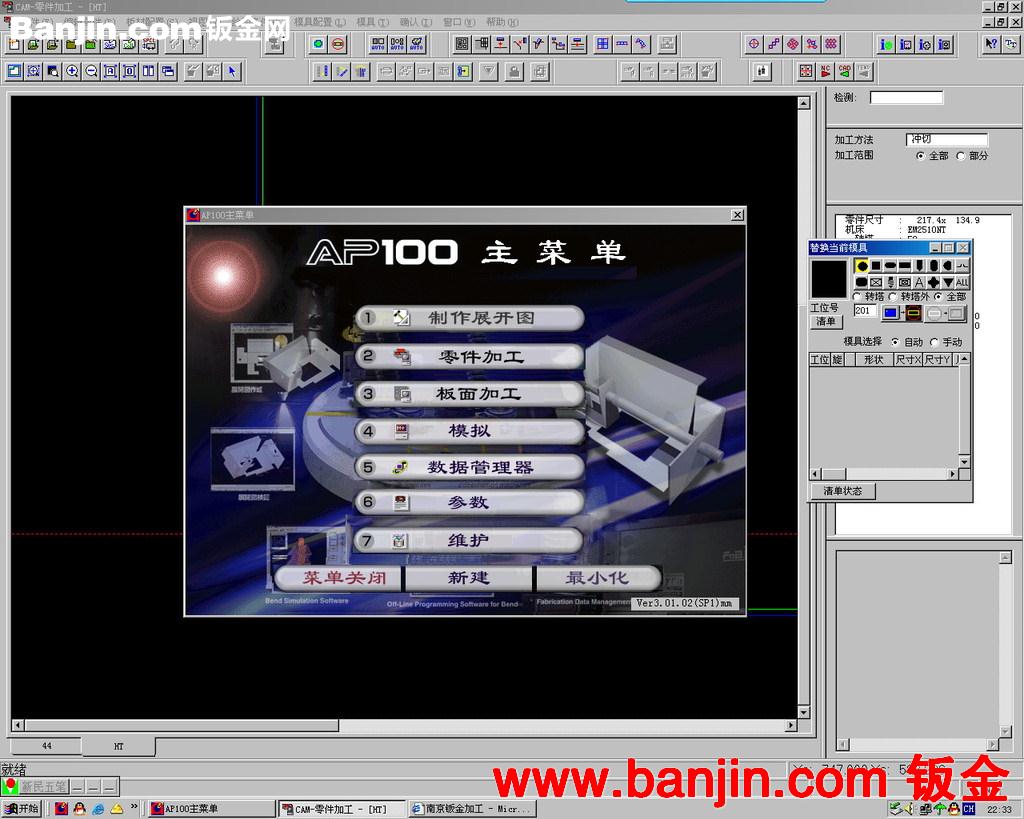Click canvas vertical scrollbar down arrow

click(x=804, y=713)
